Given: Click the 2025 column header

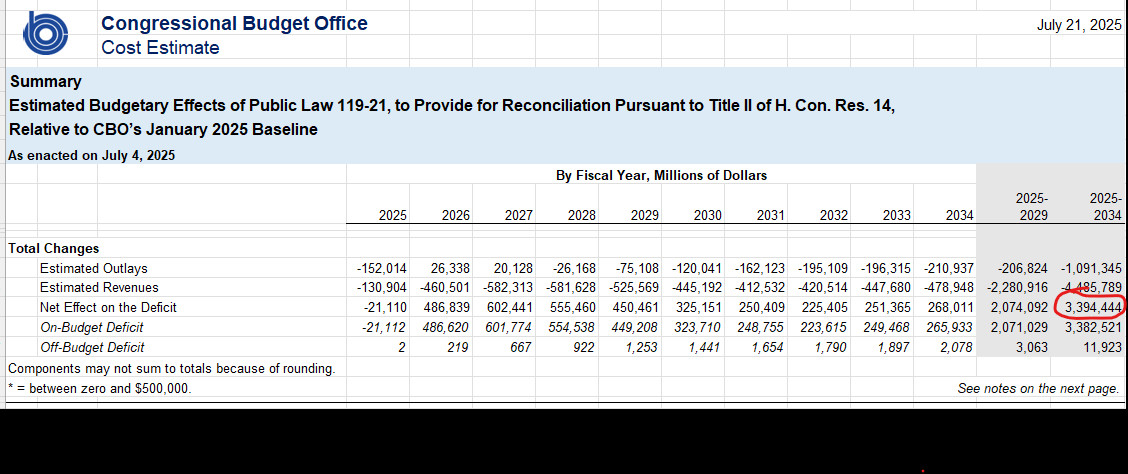Looking at the screenshot, I should coord(392,215).
